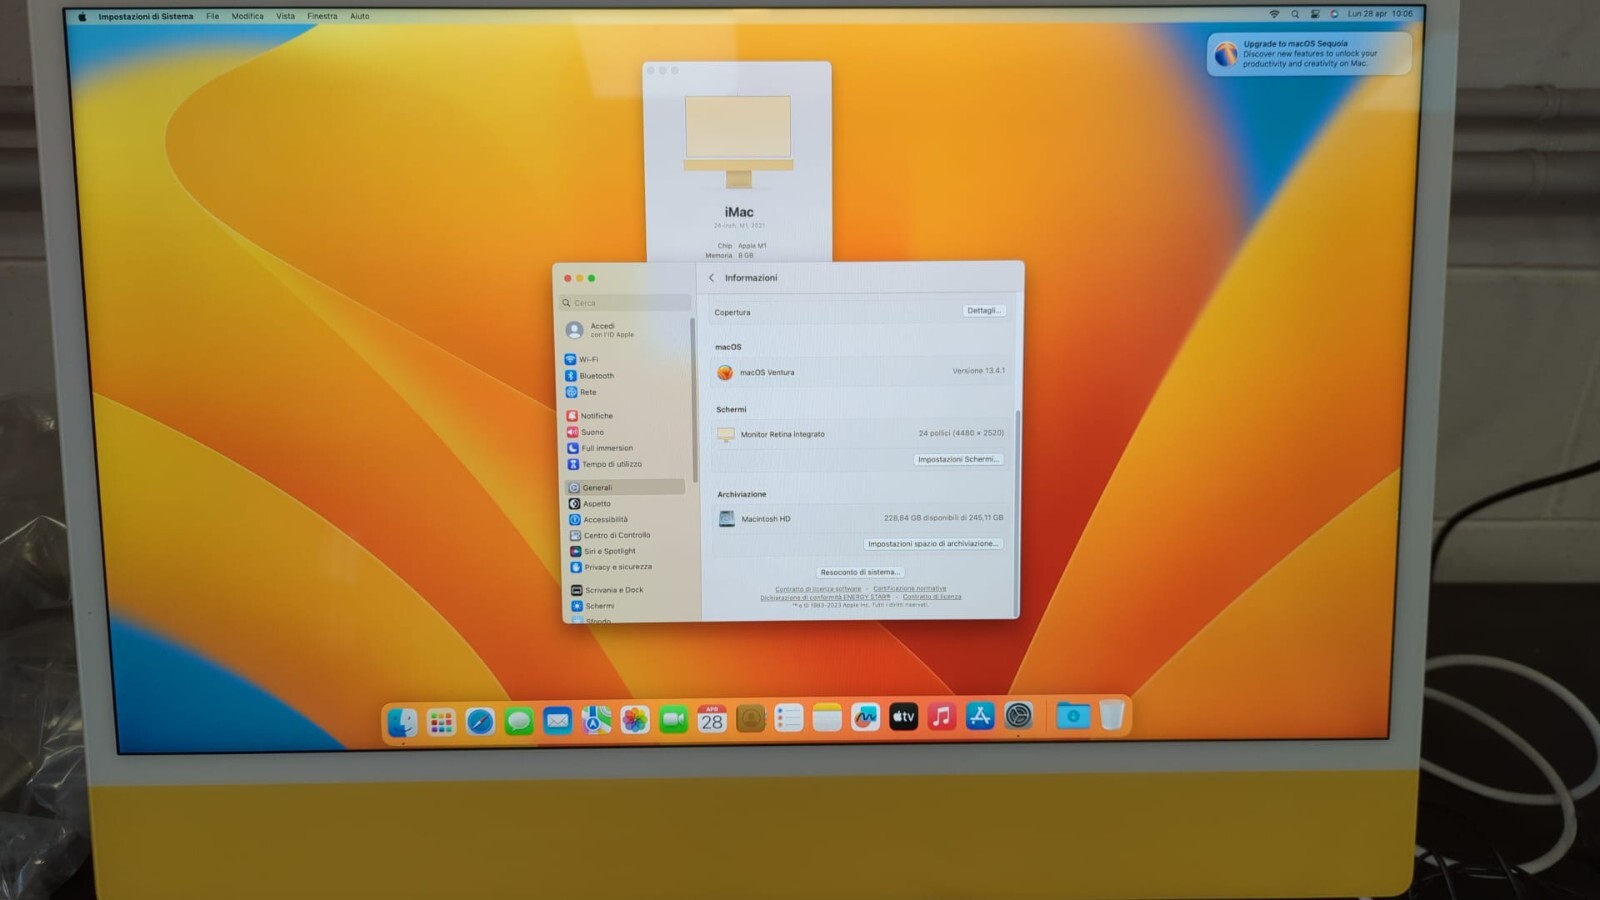Open the Modifica menu
The height and width of the screenshot is (900, 1600).
248,16
